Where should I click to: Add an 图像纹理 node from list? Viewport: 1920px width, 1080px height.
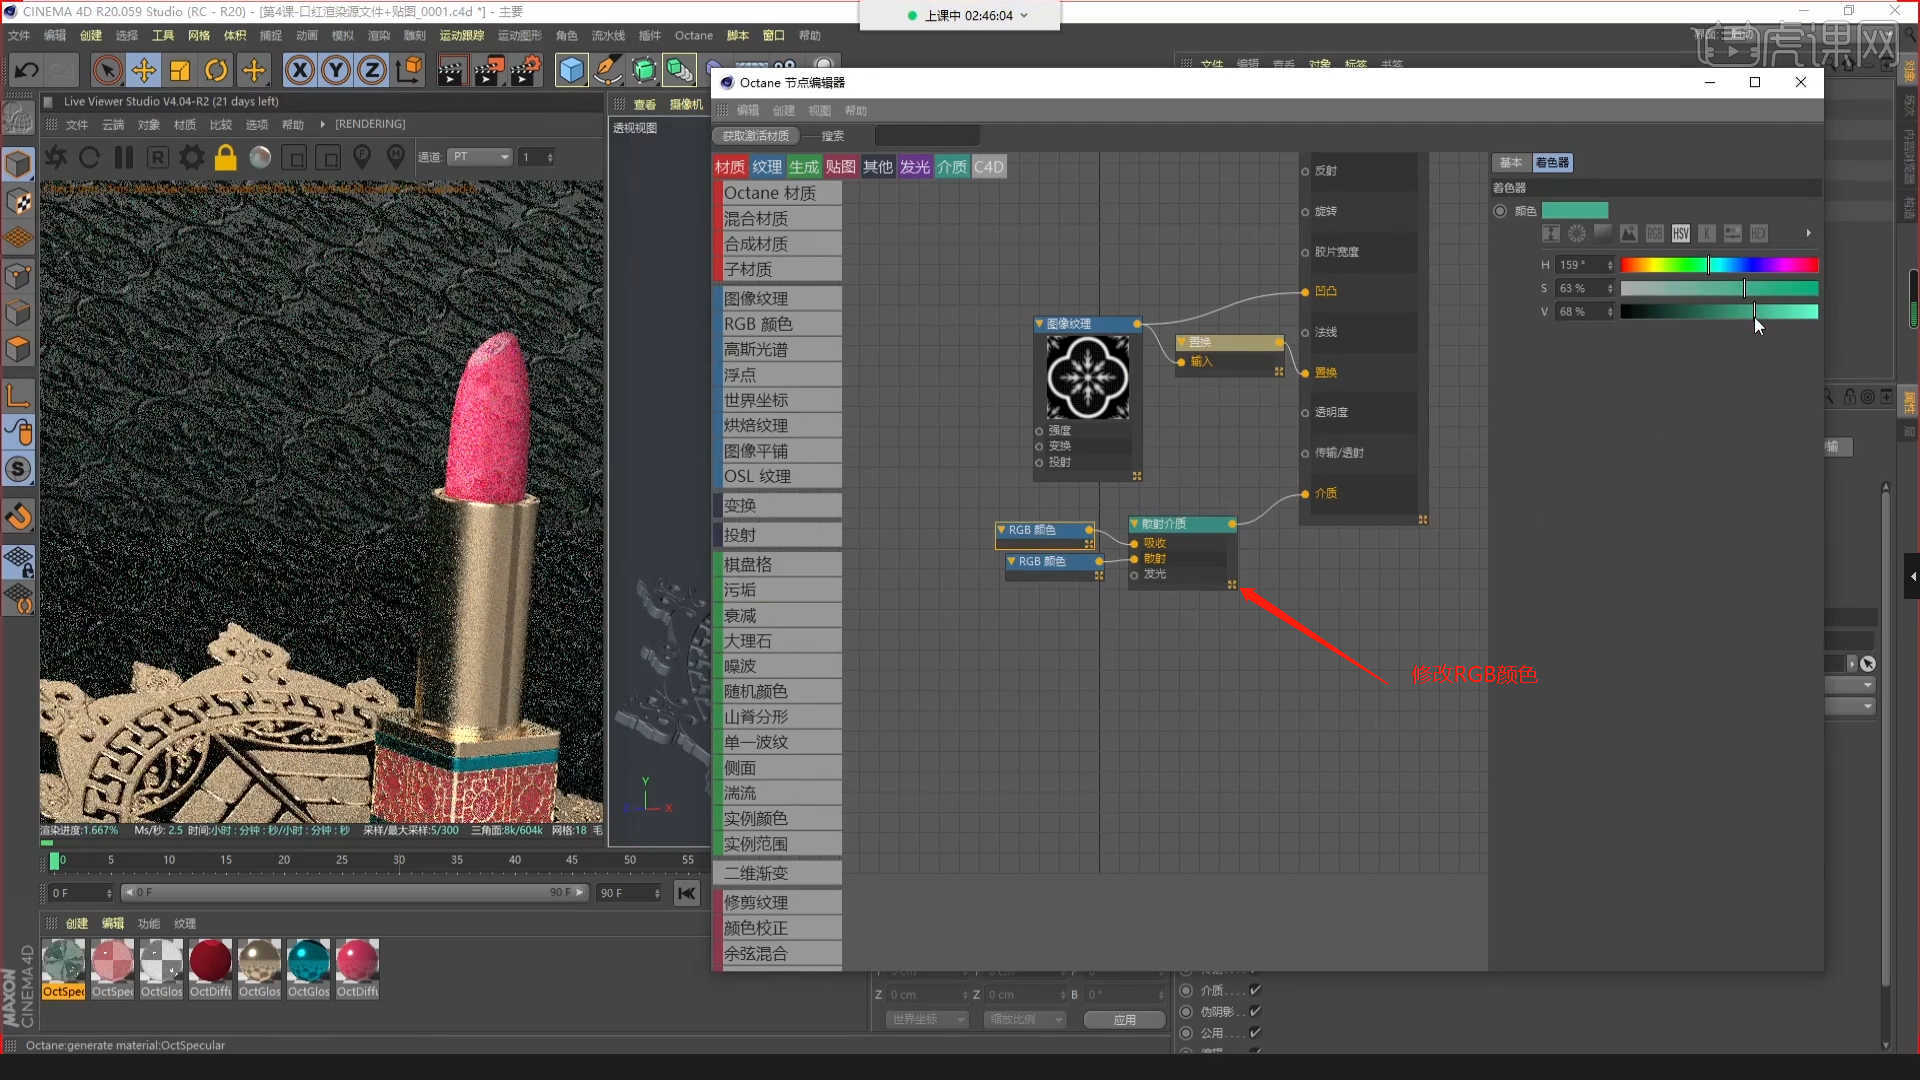(x=781, y=299)
